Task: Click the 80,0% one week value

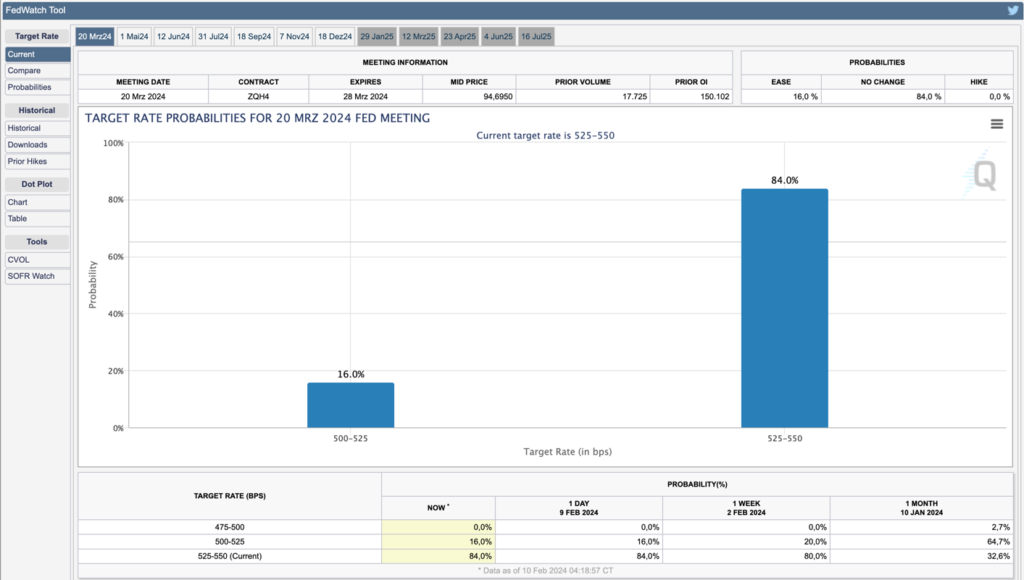Action: (x=815, y=556)
